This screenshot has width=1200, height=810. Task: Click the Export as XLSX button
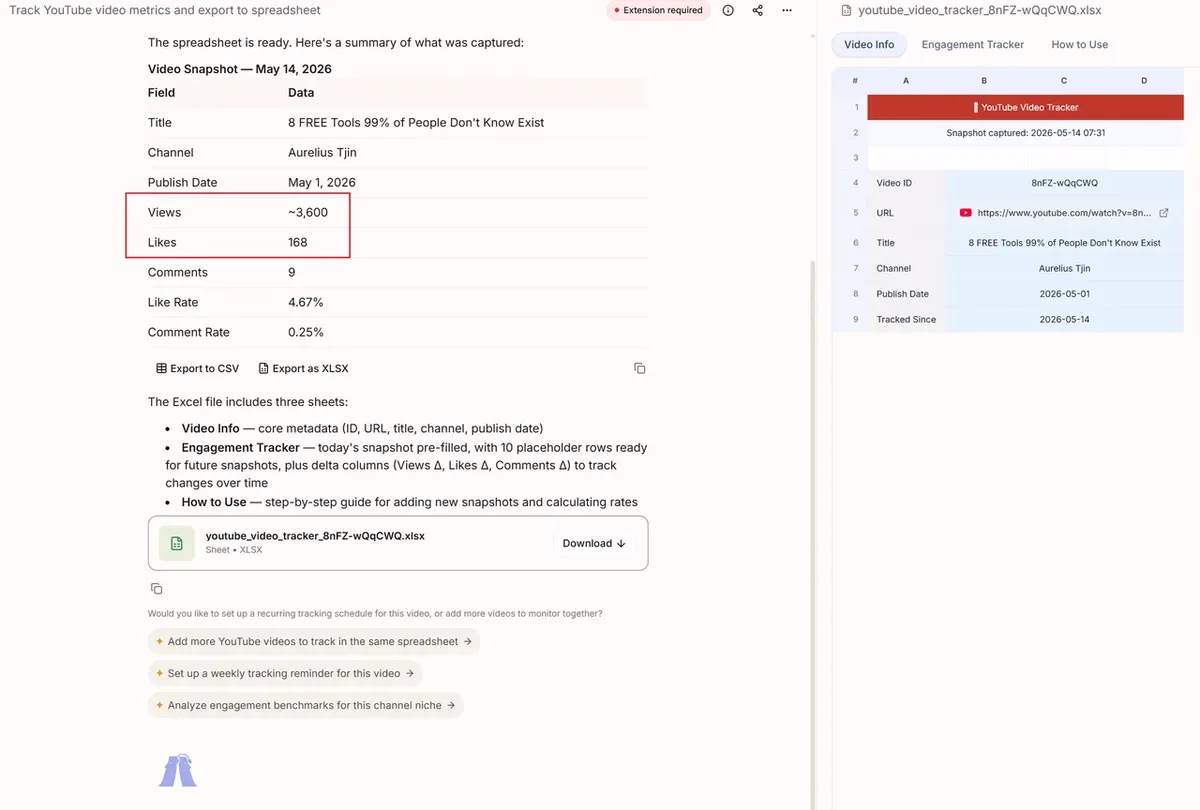click(x=304, y=368)
